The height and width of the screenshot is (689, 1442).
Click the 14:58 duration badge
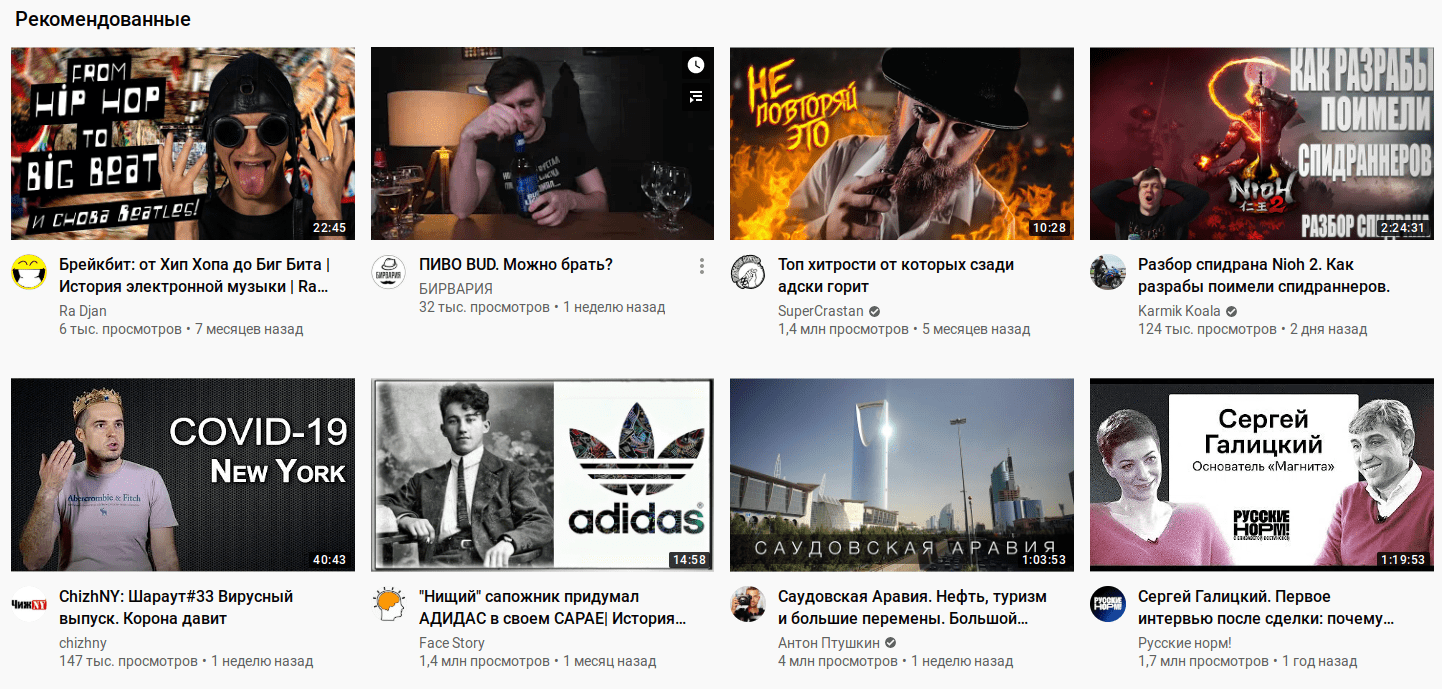tap(689, 559)
